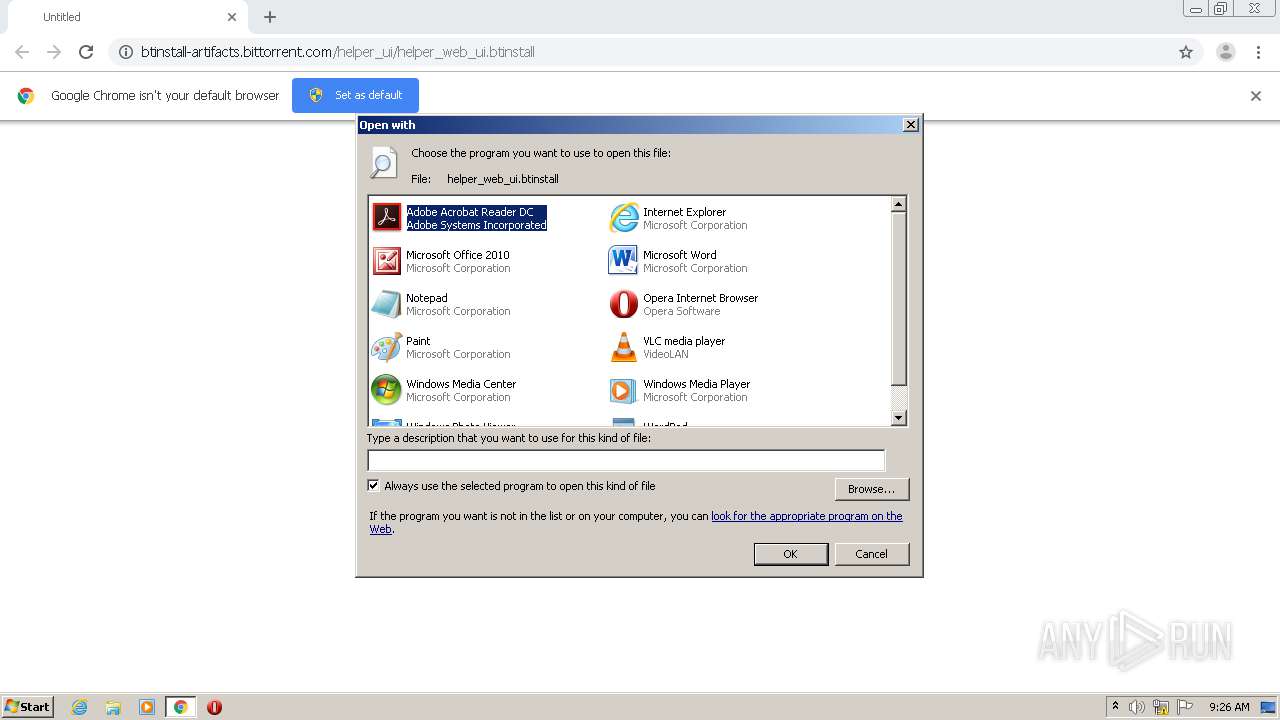This screenshot has width=1280, height=720.
Task: Open a new Chrome tab
Action: click(270, 17)
